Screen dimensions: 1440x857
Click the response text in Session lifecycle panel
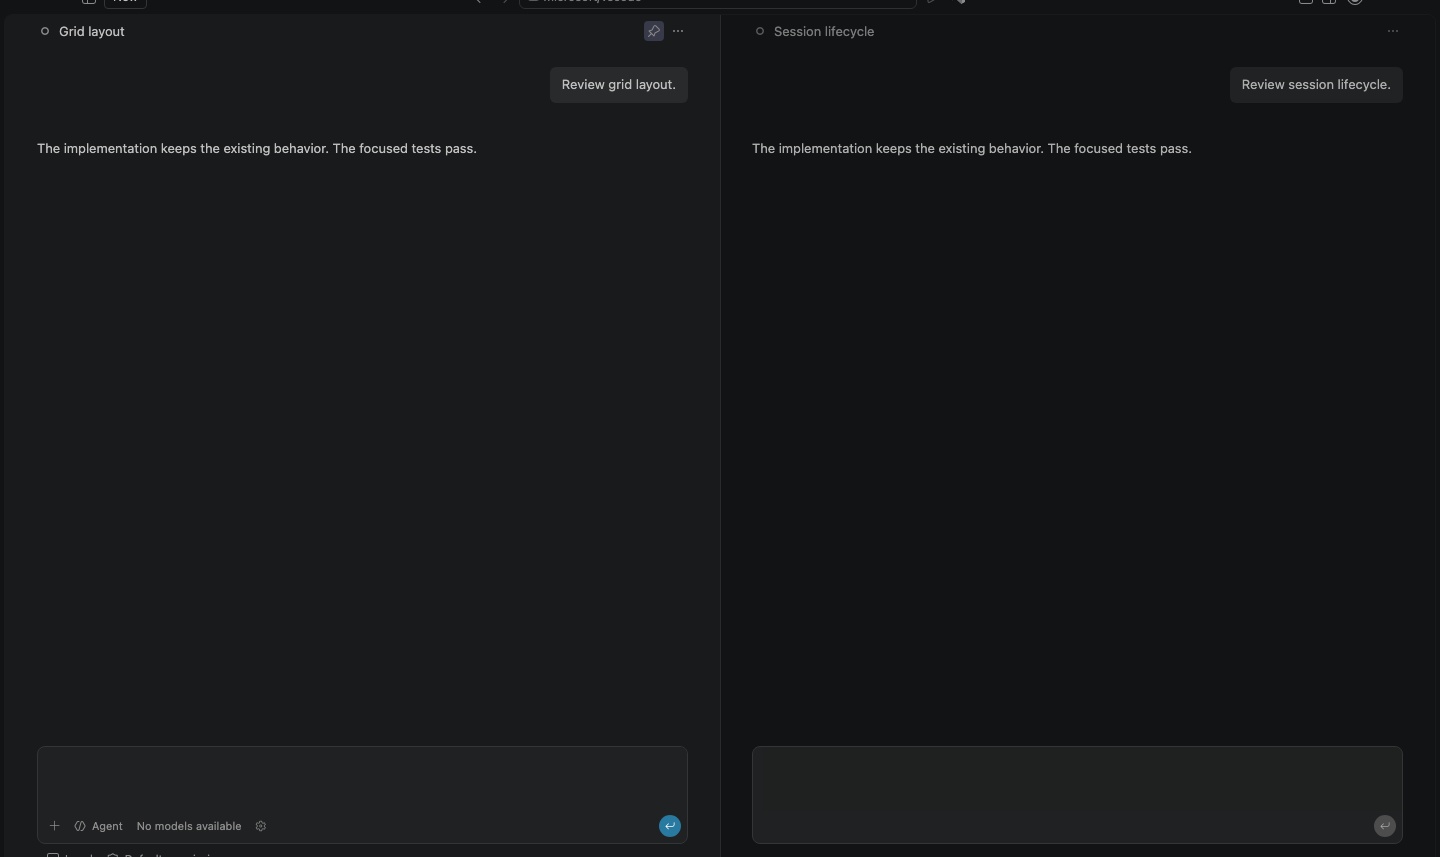[972, 148]
